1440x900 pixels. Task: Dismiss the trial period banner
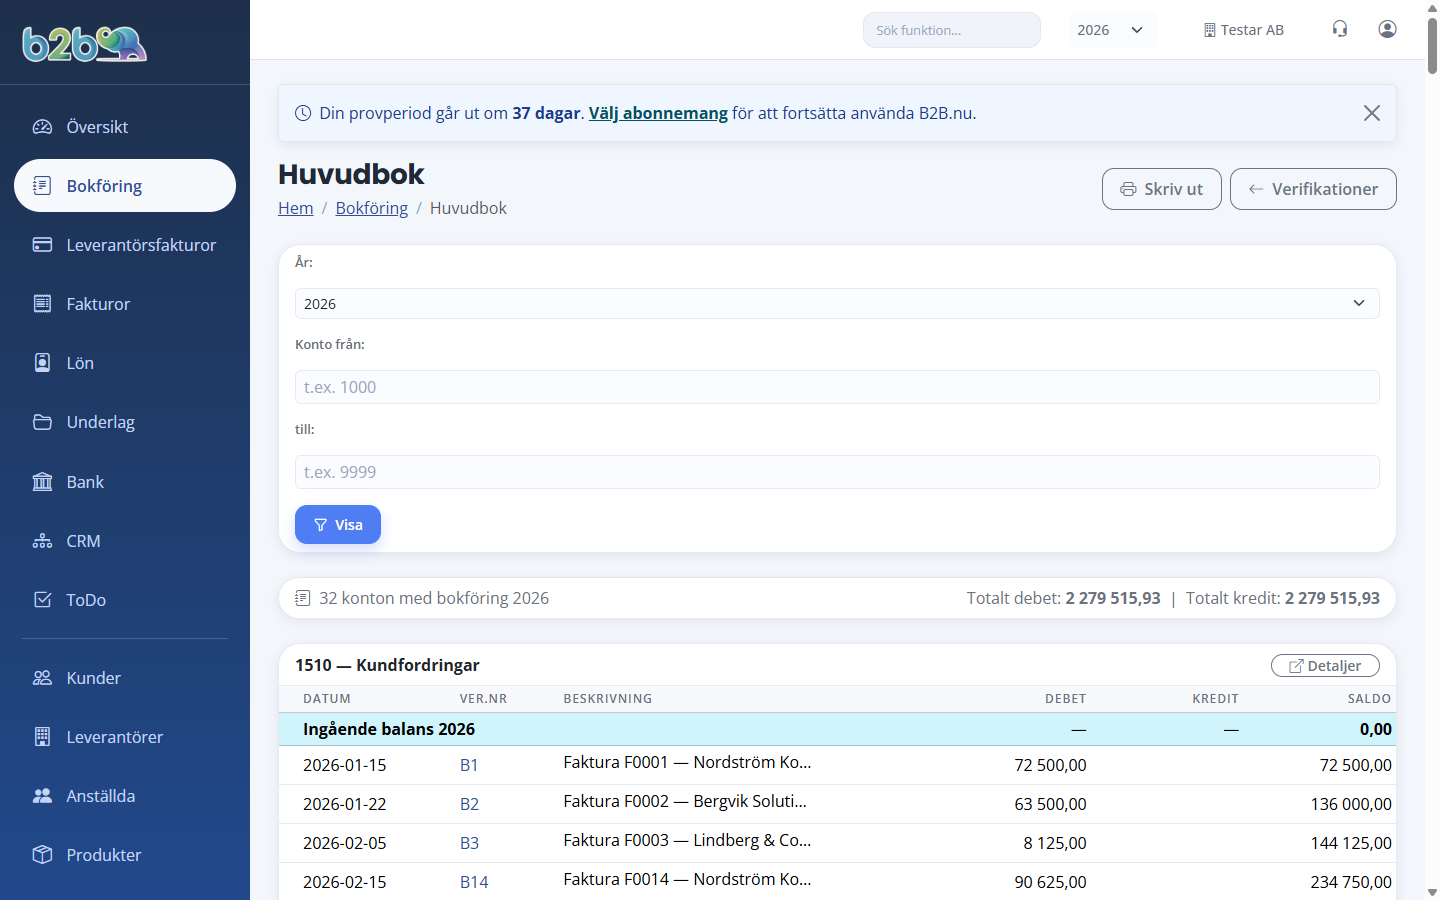(1372, 113)
